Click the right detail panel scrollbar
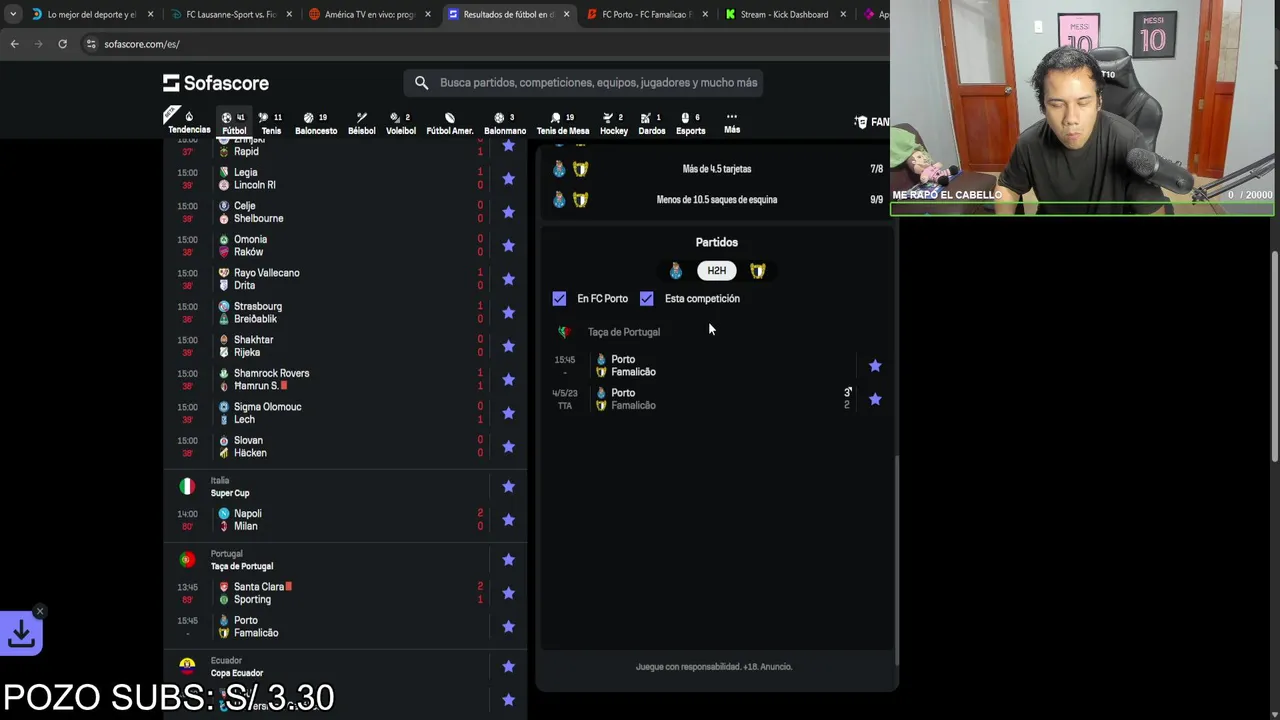 897,560
